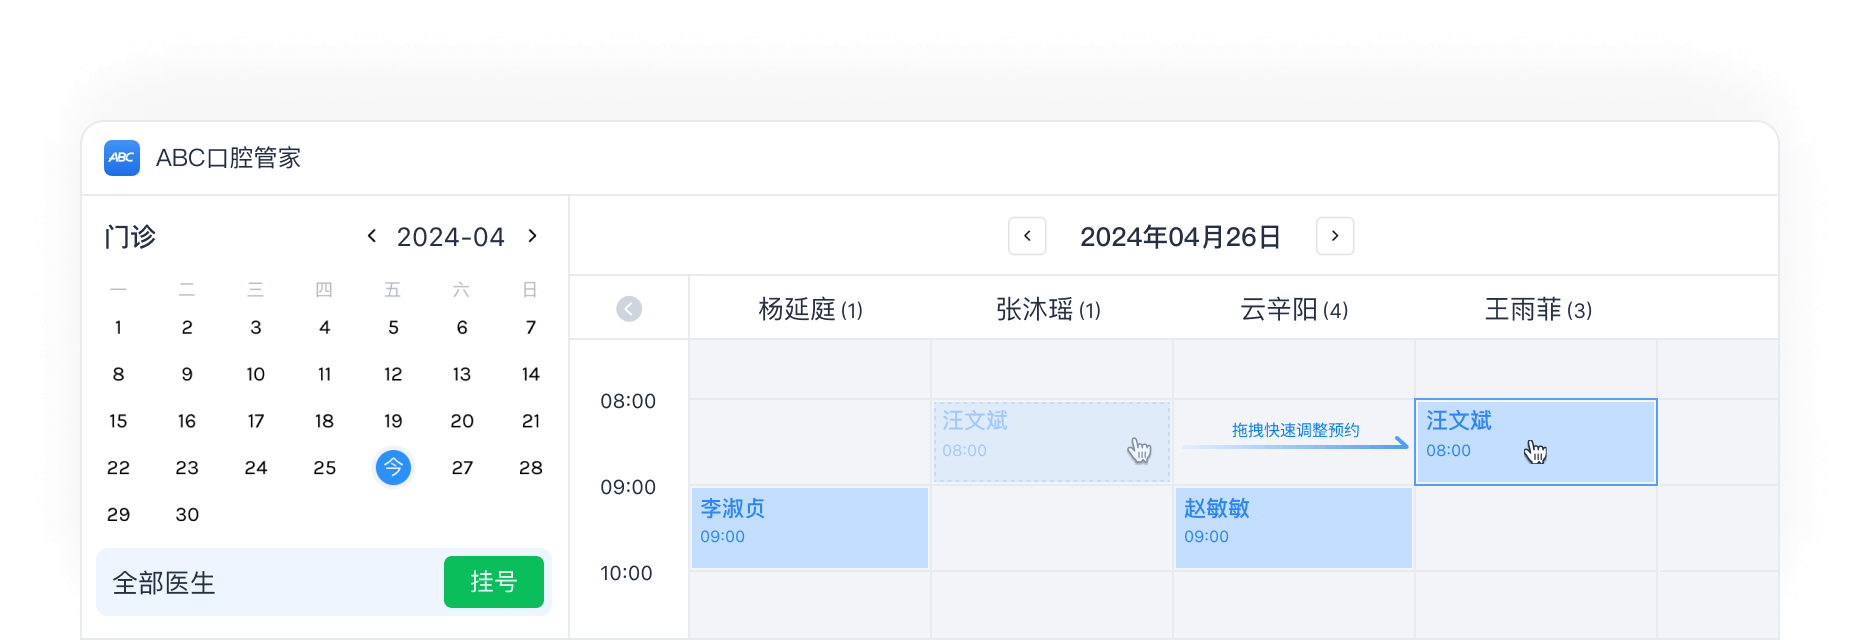
Task: Select 汪文斌 appointment under 王雨菲
Action: click(1535, 442)
